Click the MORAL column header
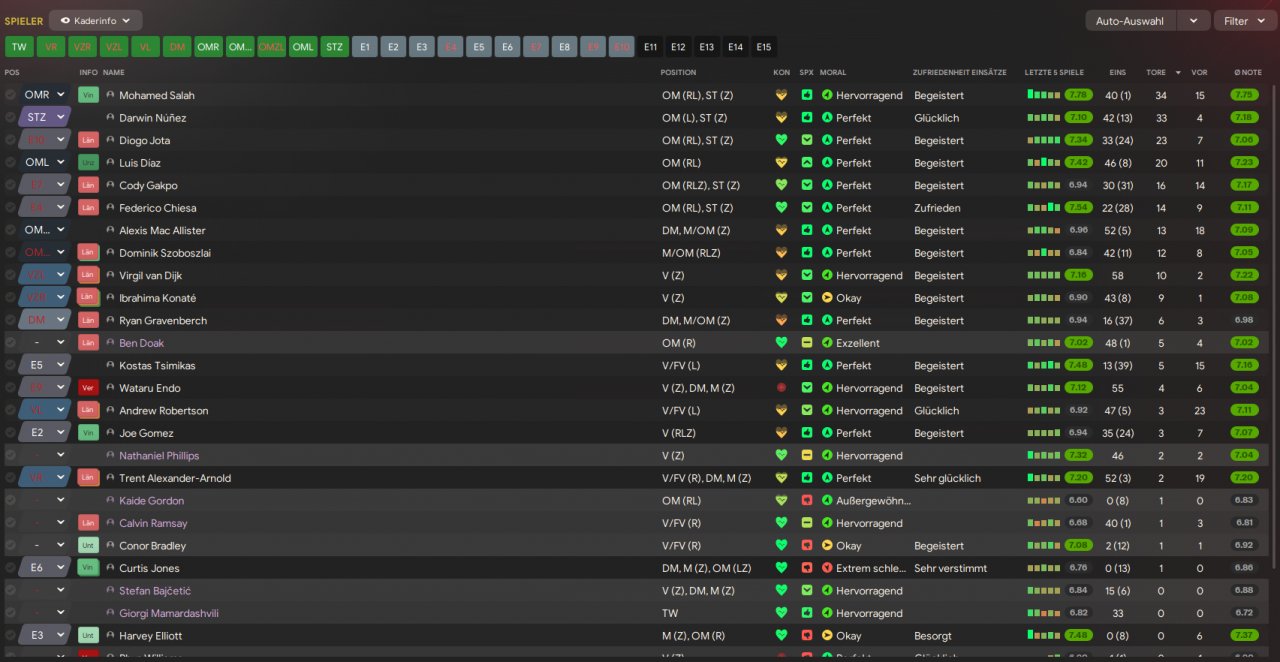Viewport: 1280px width, 662px height. [x=833, y=72]
